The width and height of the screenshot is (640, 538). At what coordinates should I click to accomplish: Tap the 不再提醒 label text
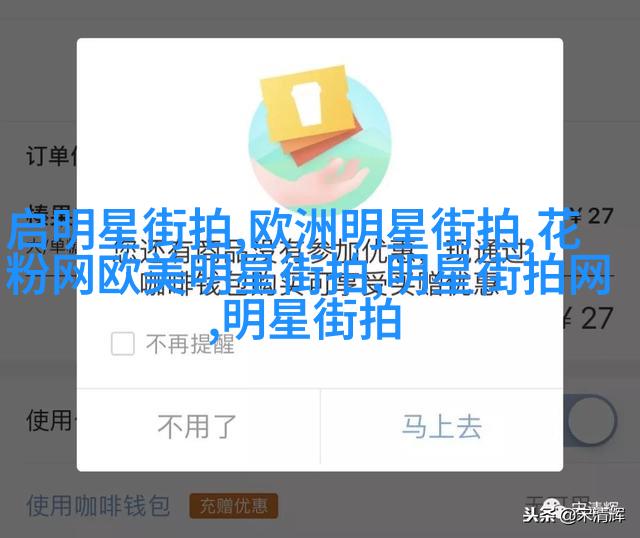tap(190, 344)
